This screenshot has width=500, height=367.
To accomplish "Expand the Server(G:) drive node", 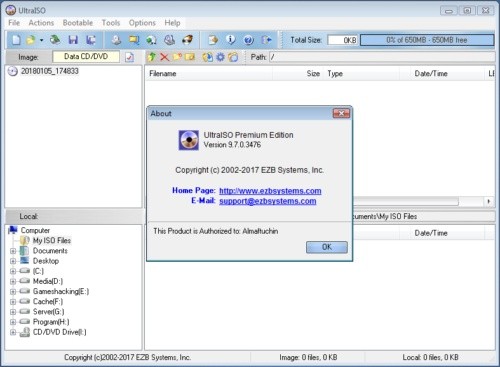I will pyautogui.click(x=13, y=312).
